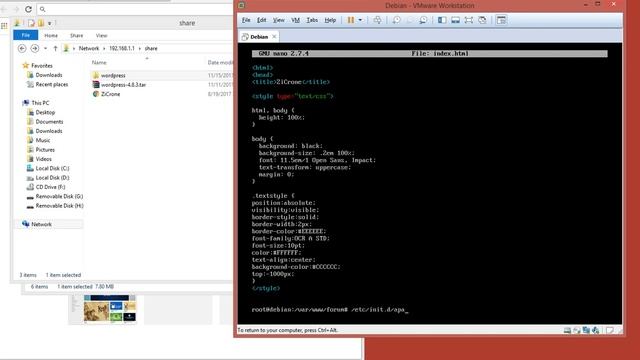The width and height of the screenshot is (640, 360).
Task: Click the browser reload button behind Explorer
Action: click(x=28, y=9)
